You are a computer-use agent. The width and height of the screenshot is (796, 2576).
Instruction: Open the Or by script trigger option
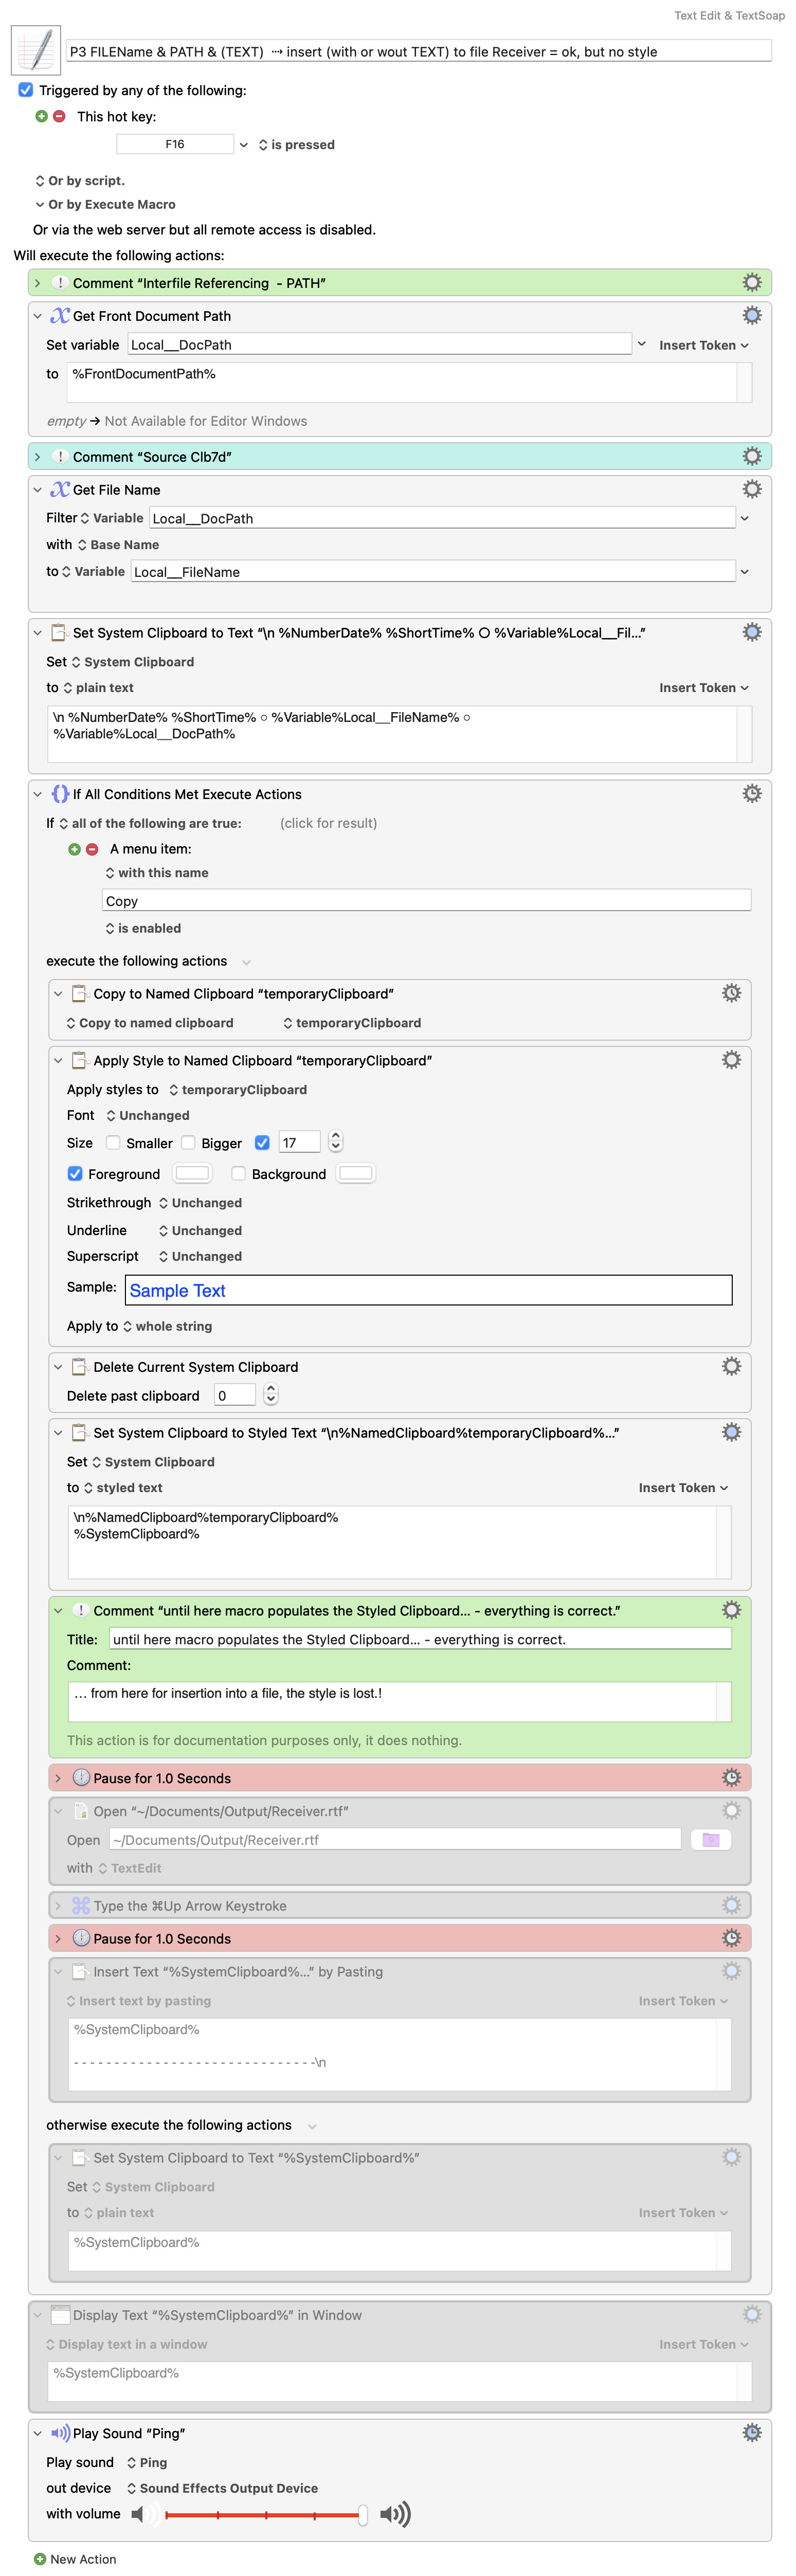click(x=80, y=181)
